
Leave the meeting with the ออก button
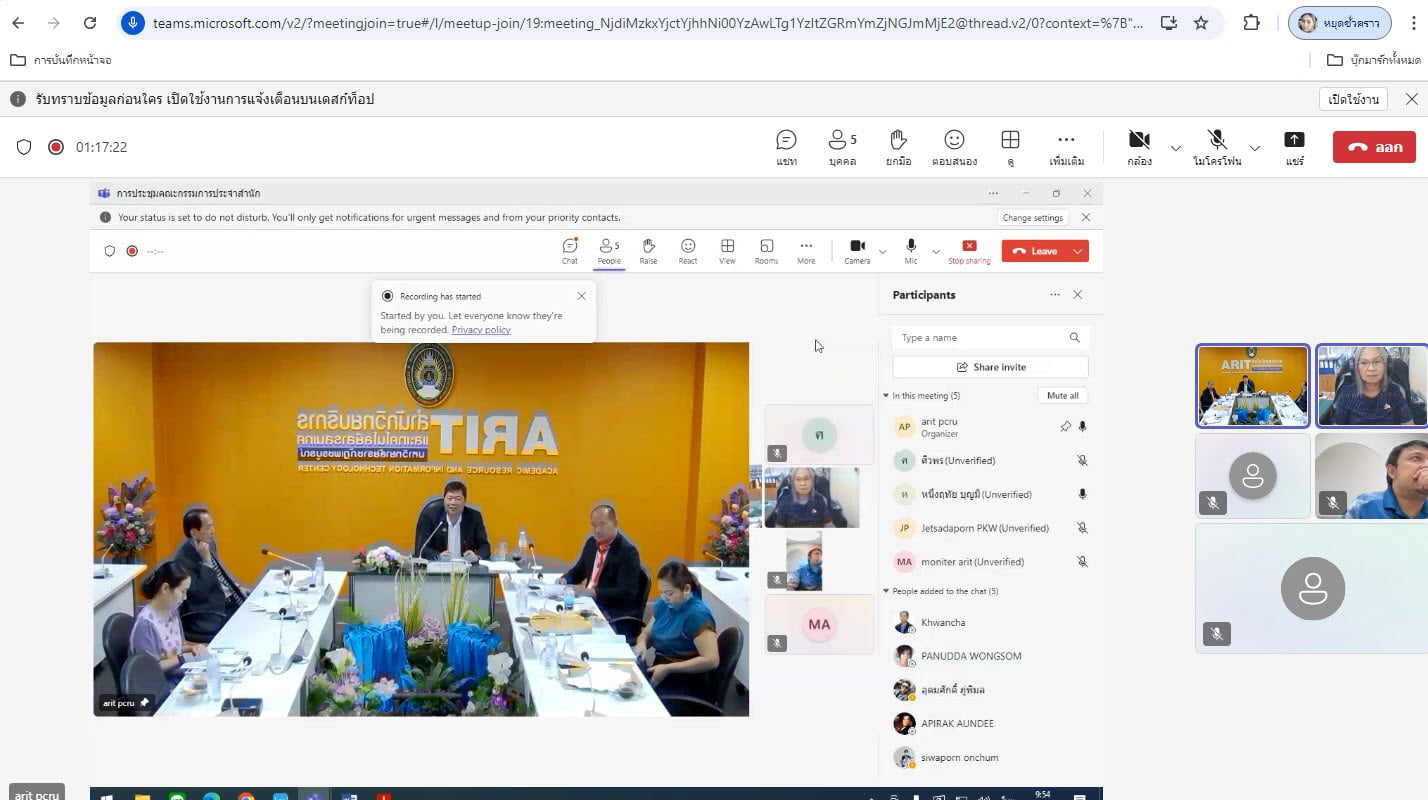(1374, 147)
